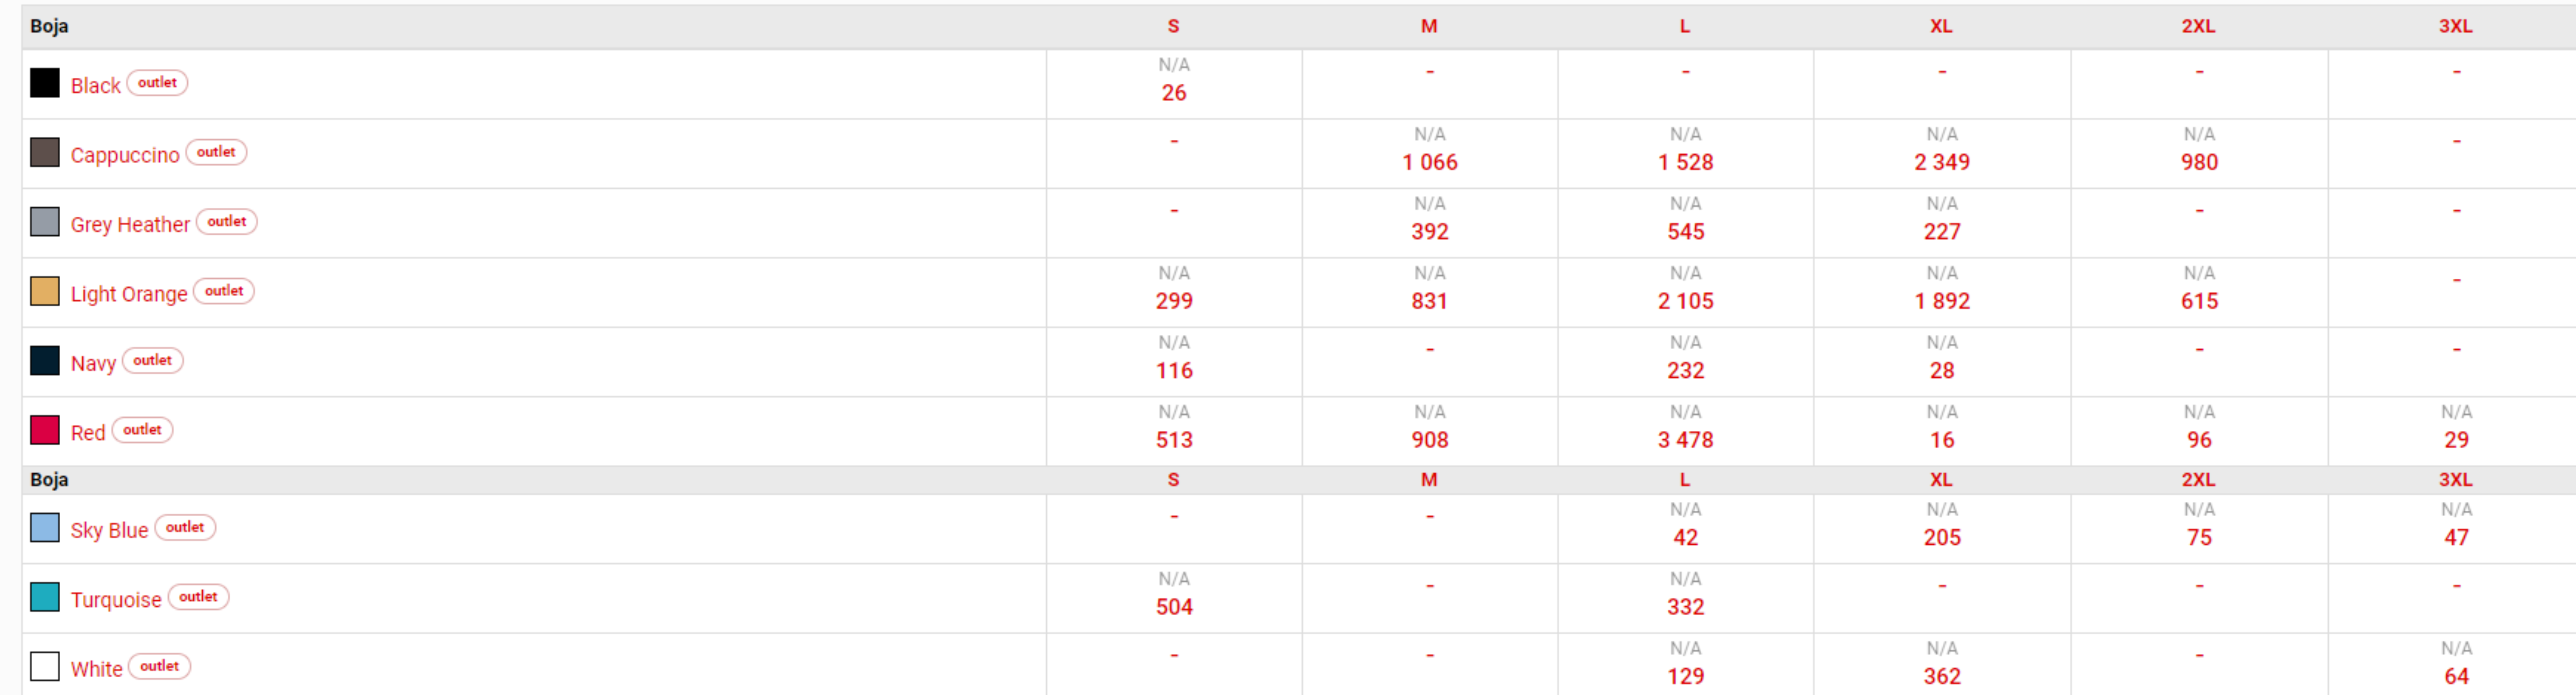
Task: Select the Turquoise color swatch
Action: point(45,597)
